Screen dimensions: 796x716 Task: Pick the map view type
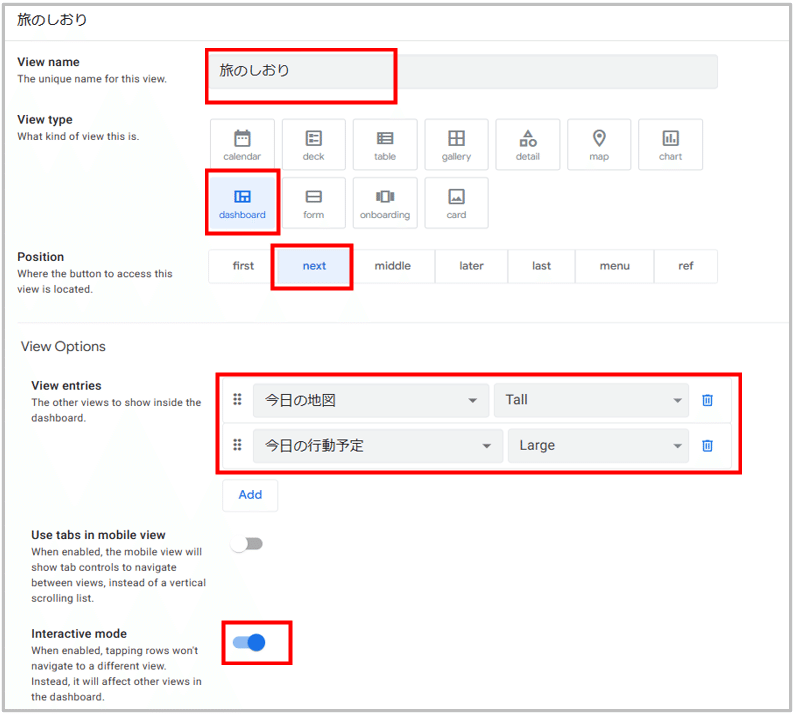pos(599,145)
